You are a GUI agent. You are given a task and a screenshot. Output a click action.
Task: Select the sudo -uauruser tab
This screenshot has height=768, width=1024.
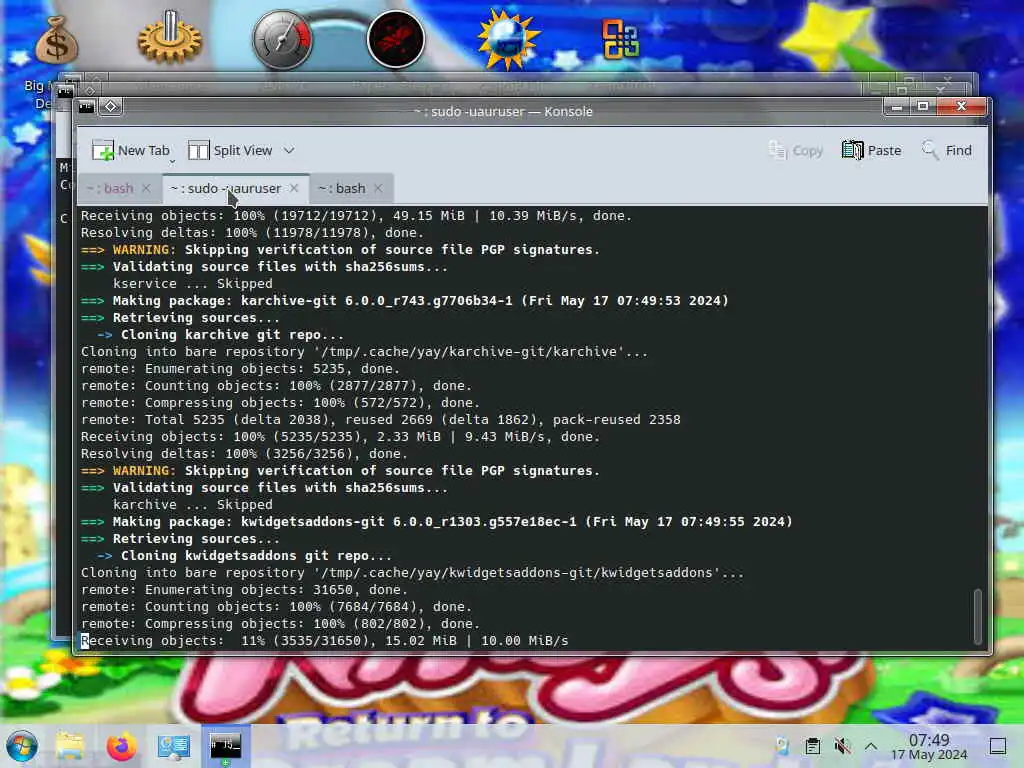tap(225, 188)
